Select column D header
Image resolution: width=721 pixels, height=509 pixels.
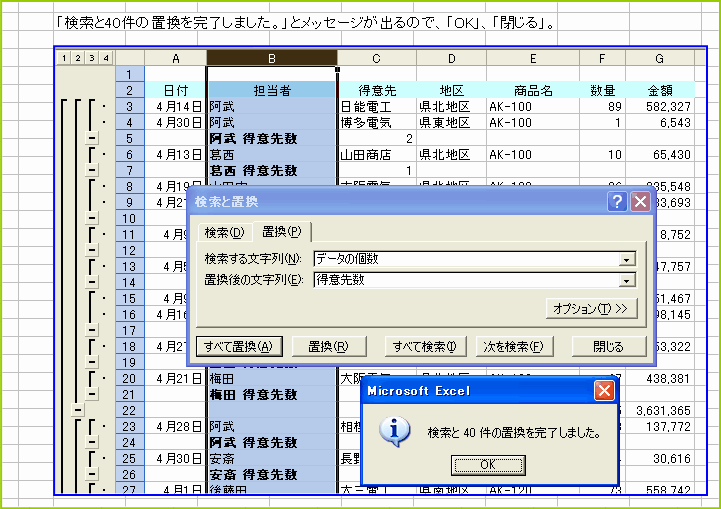(x=452, y=58)
